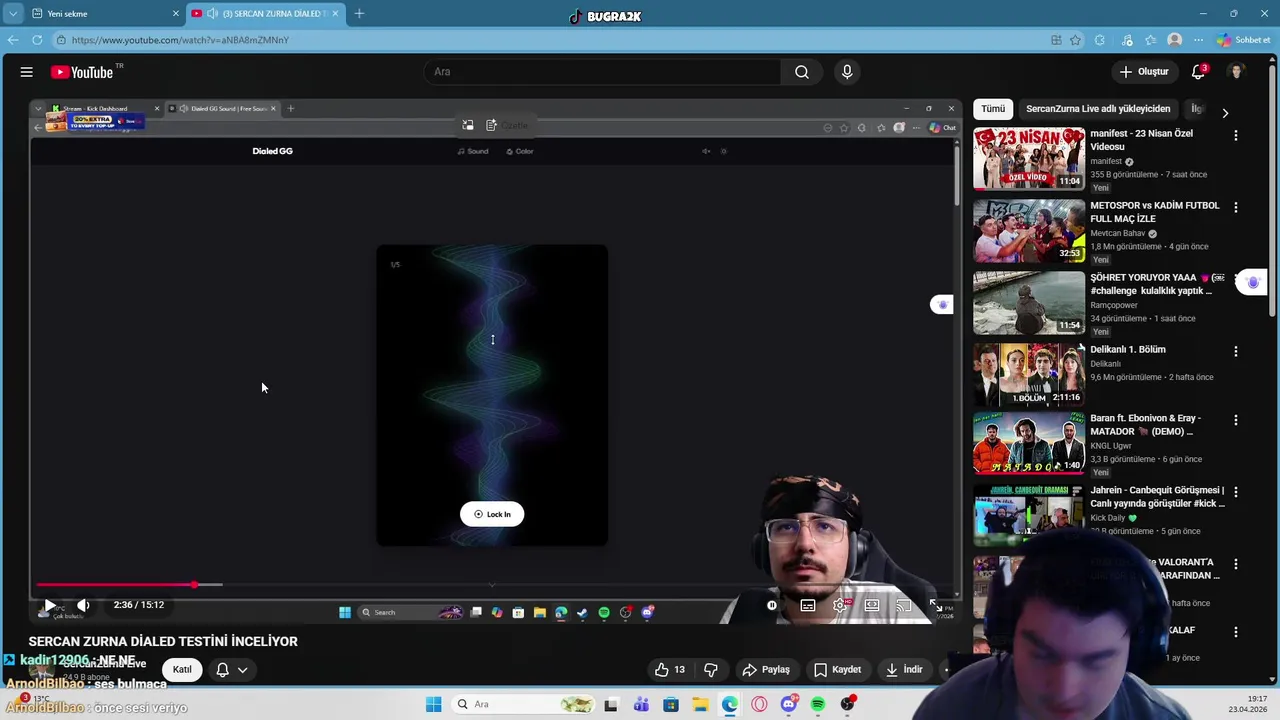Open tab actions dropdown at top-left

(x=12, y=13)
